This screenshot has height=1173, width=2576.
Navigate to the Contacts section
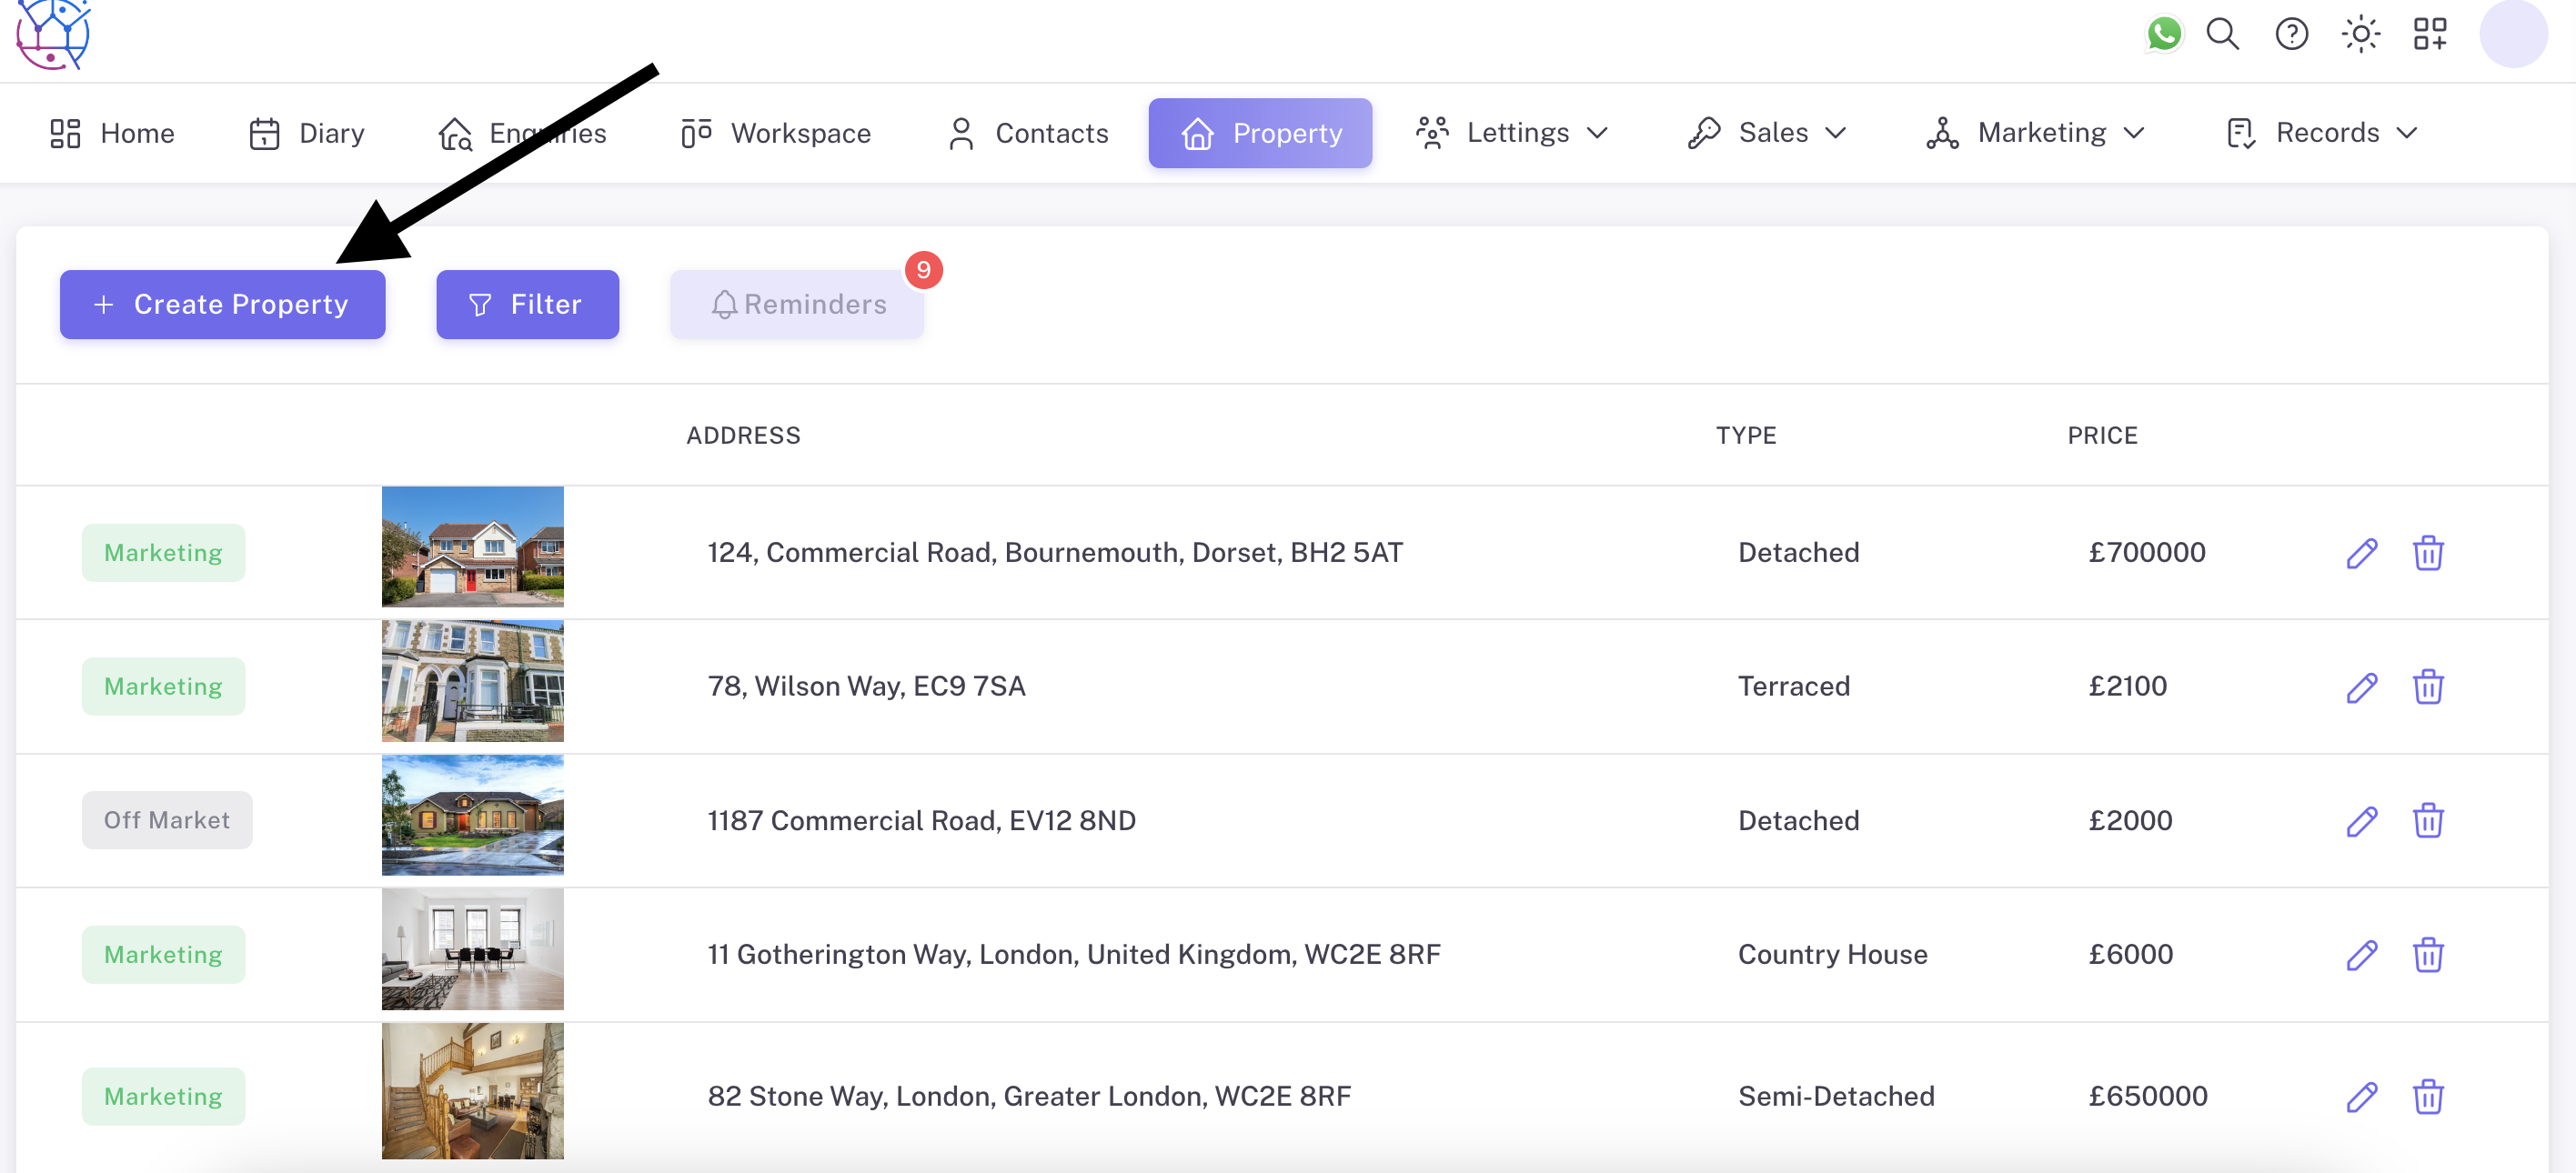coord(1026,133)
